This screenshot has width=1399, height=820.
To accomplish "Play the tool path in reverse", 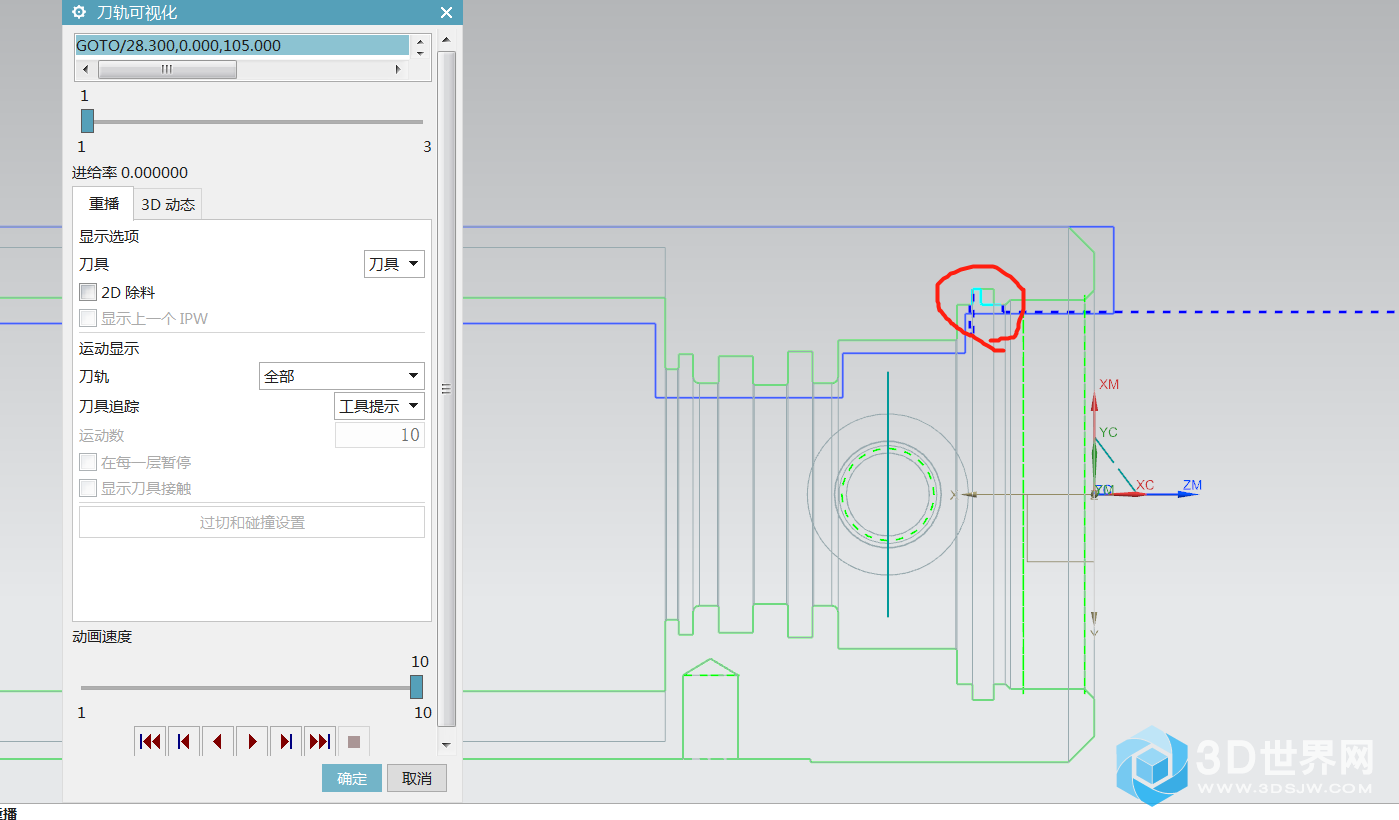I will [x=218, y=742].
